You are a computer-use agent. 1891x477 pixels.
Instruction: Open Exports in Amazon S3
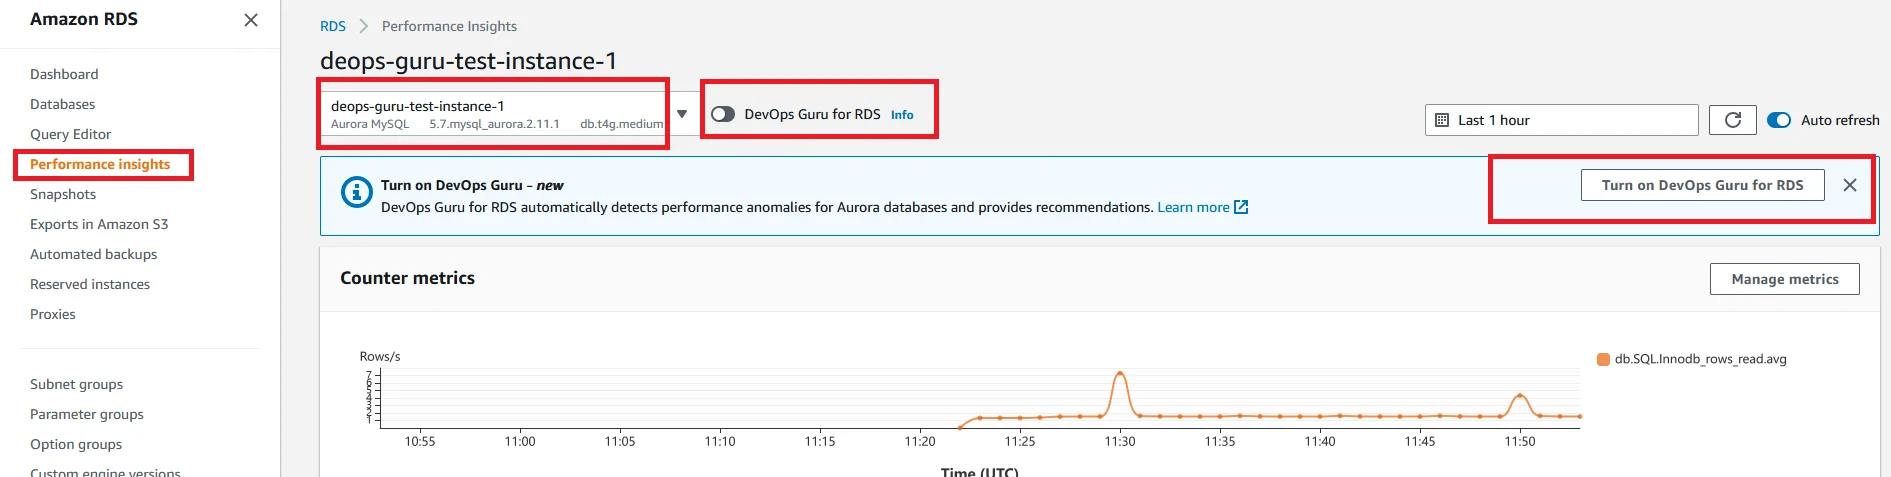[x=99, y=224]
